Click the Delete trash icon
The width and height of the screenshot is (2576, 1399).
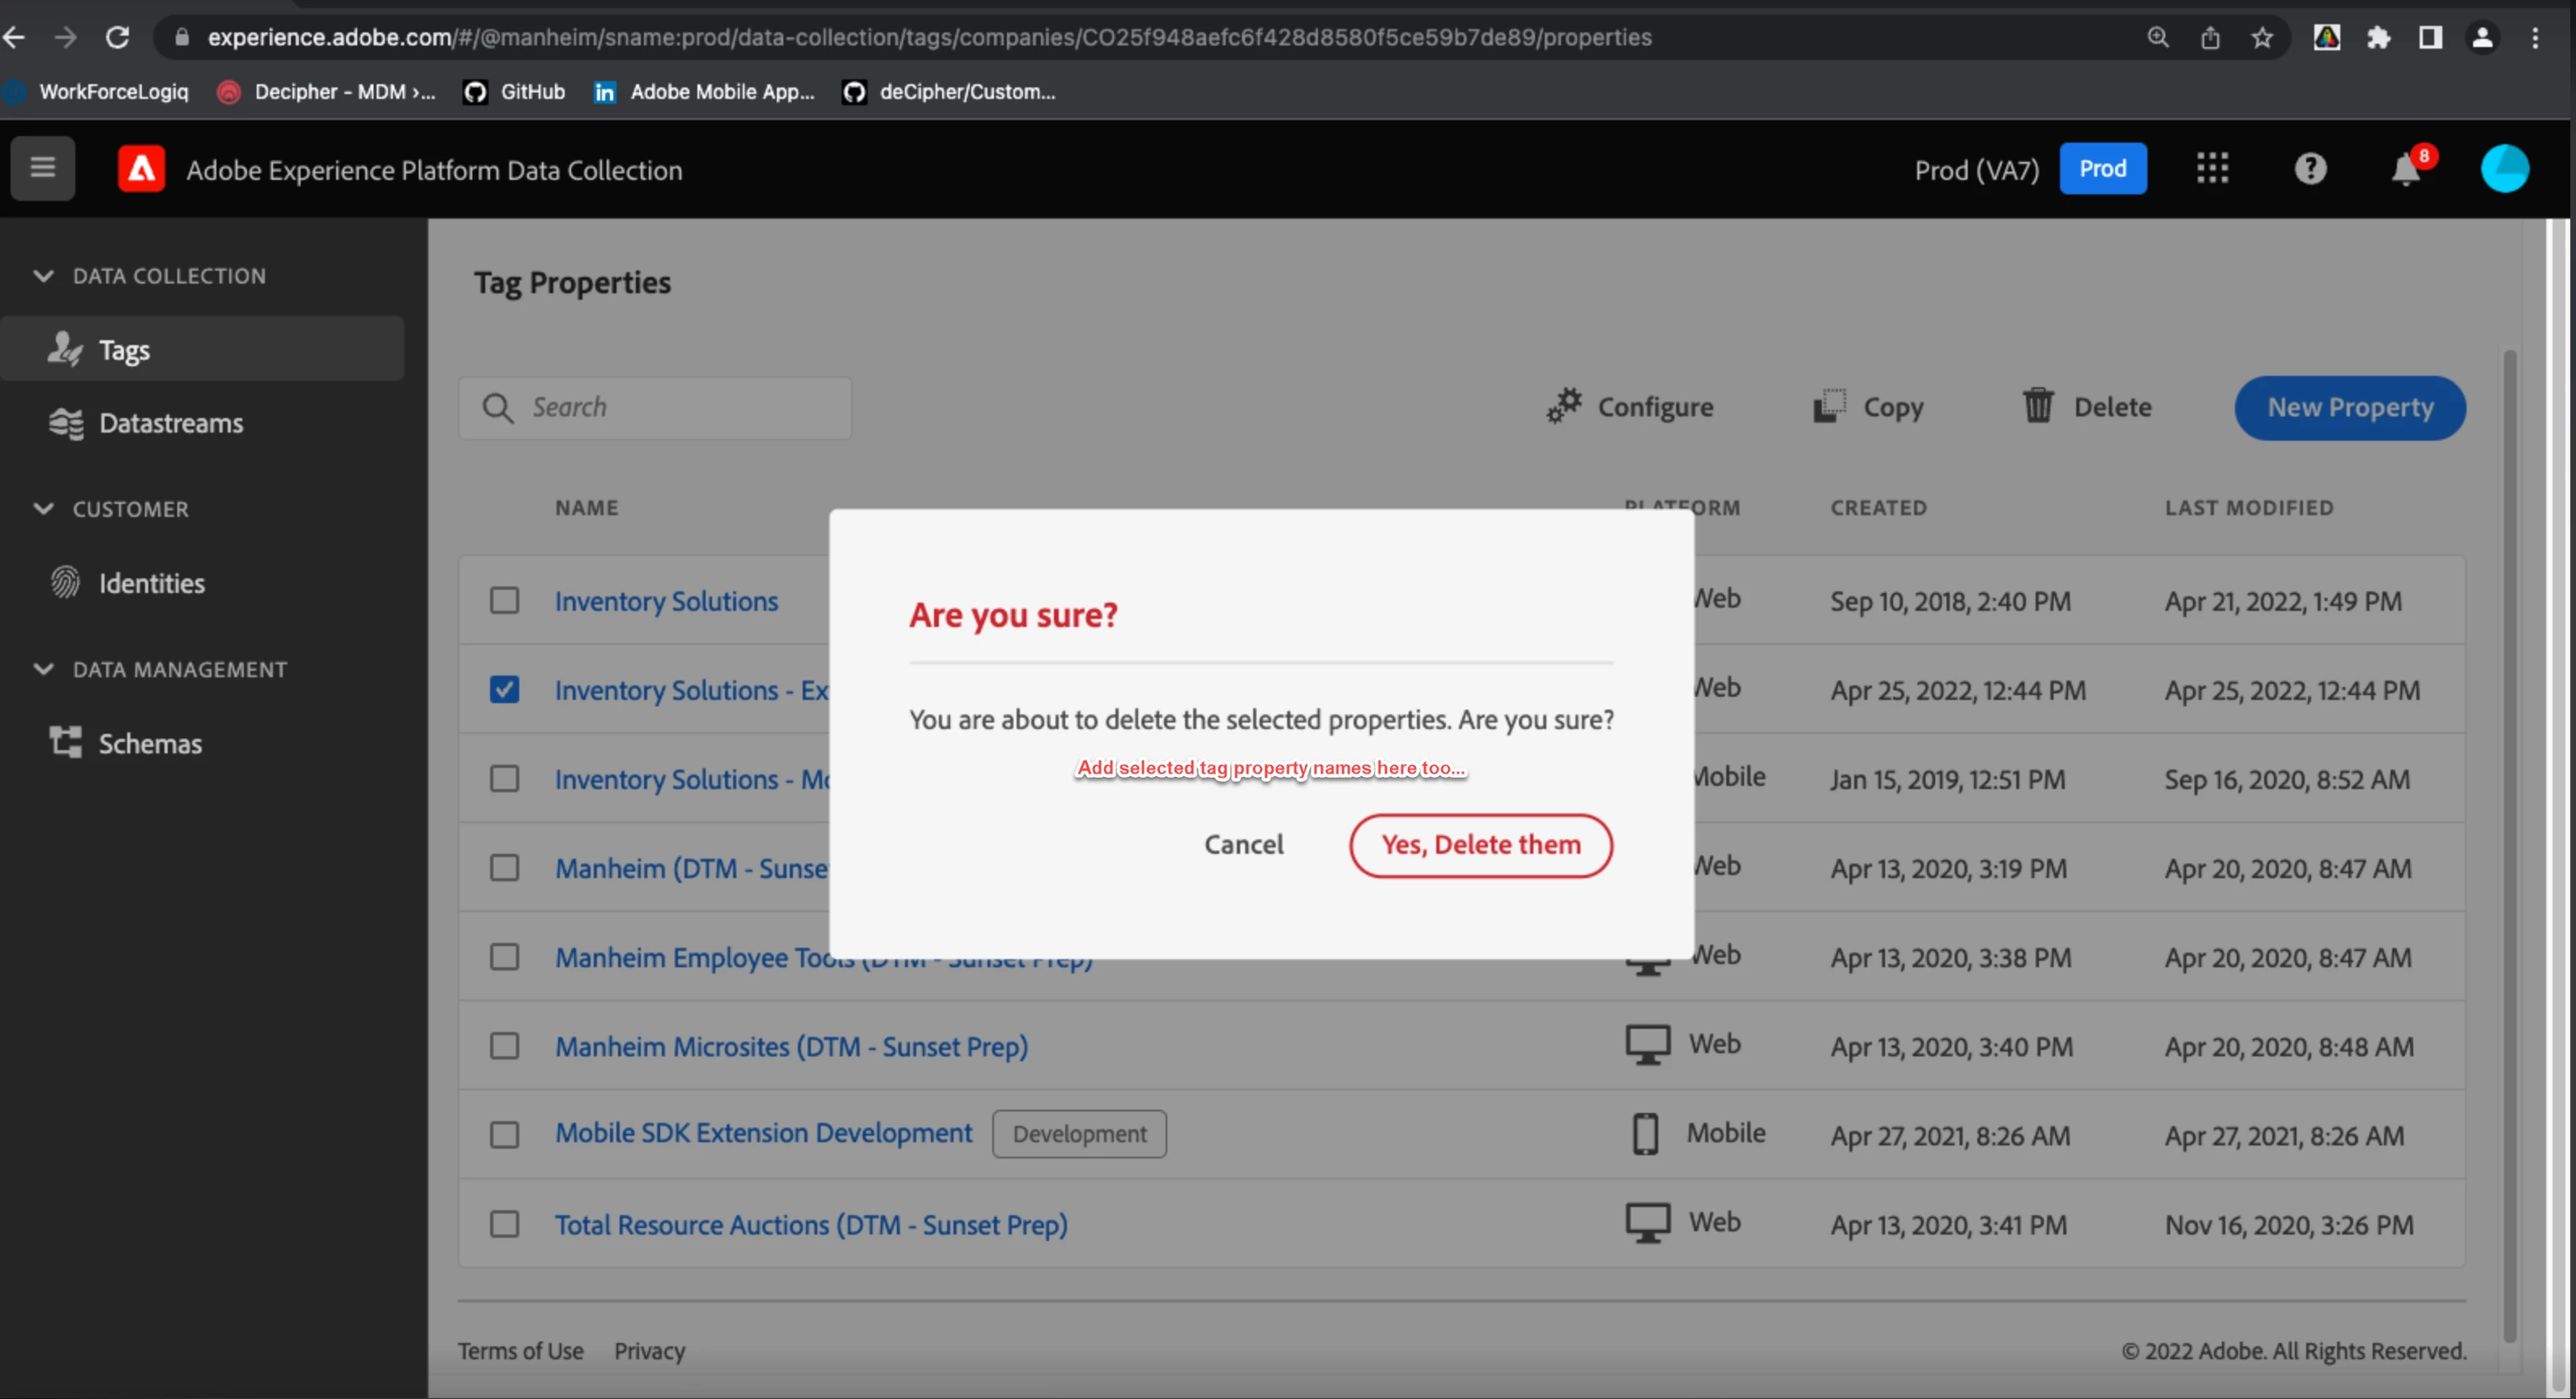click(2038, 406)
